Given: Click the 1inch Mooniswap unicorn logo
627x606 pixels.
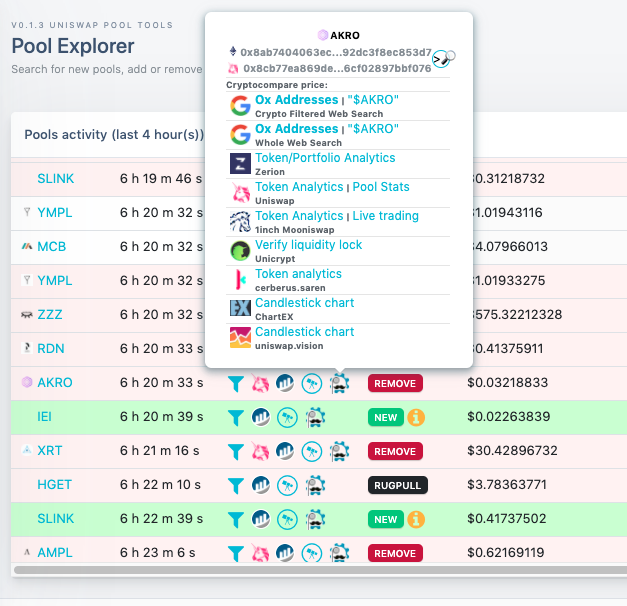Looking at the screenshot, I should tap(240, 222).
